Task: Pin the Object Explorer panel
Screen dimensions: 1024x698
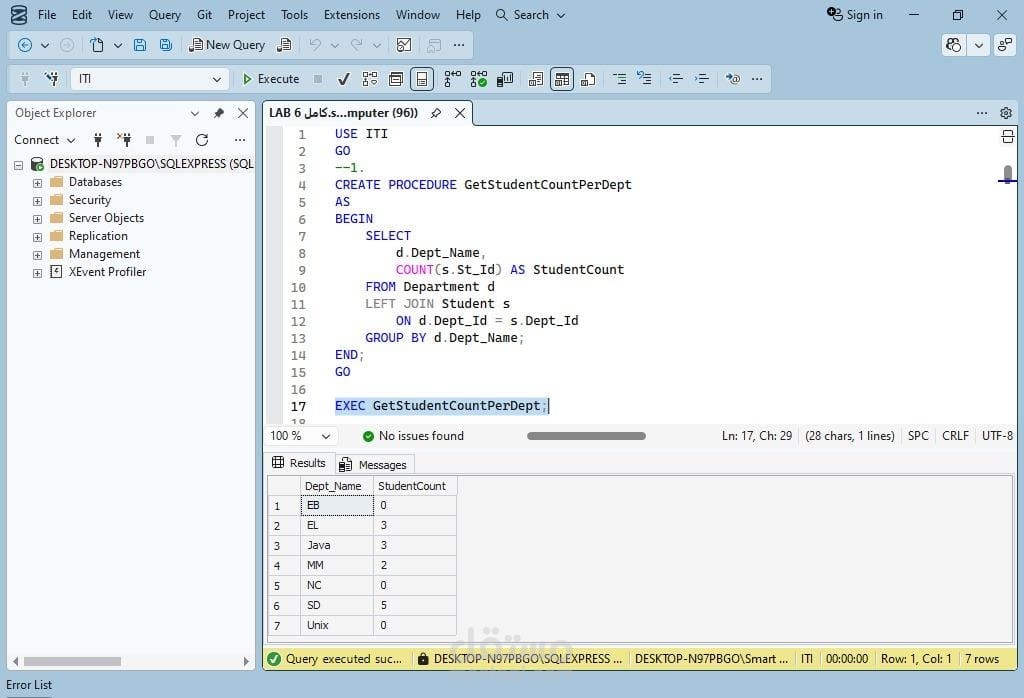Action: tap(219, 113)
